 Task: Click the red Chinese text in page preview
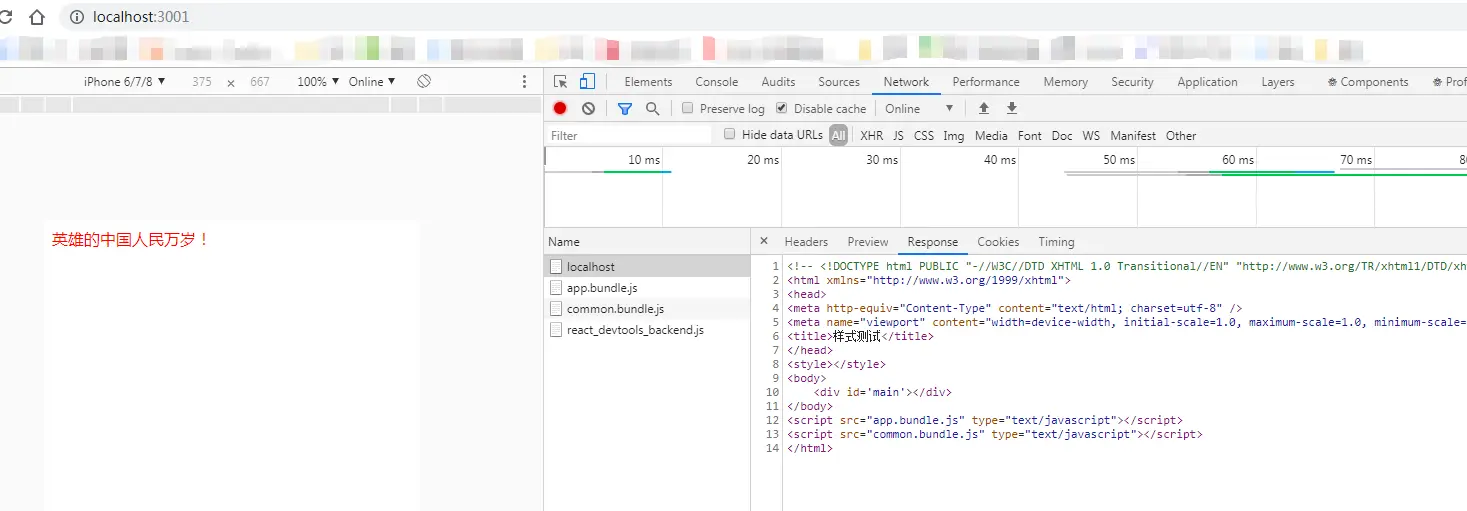pyautogui.click(x=131, y=240)
